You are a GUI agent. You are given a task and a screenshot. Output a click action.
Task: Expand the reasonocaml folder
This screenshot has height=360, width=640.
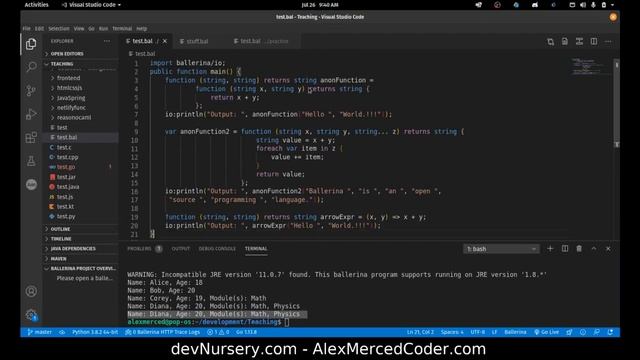(x=81, y=118)
